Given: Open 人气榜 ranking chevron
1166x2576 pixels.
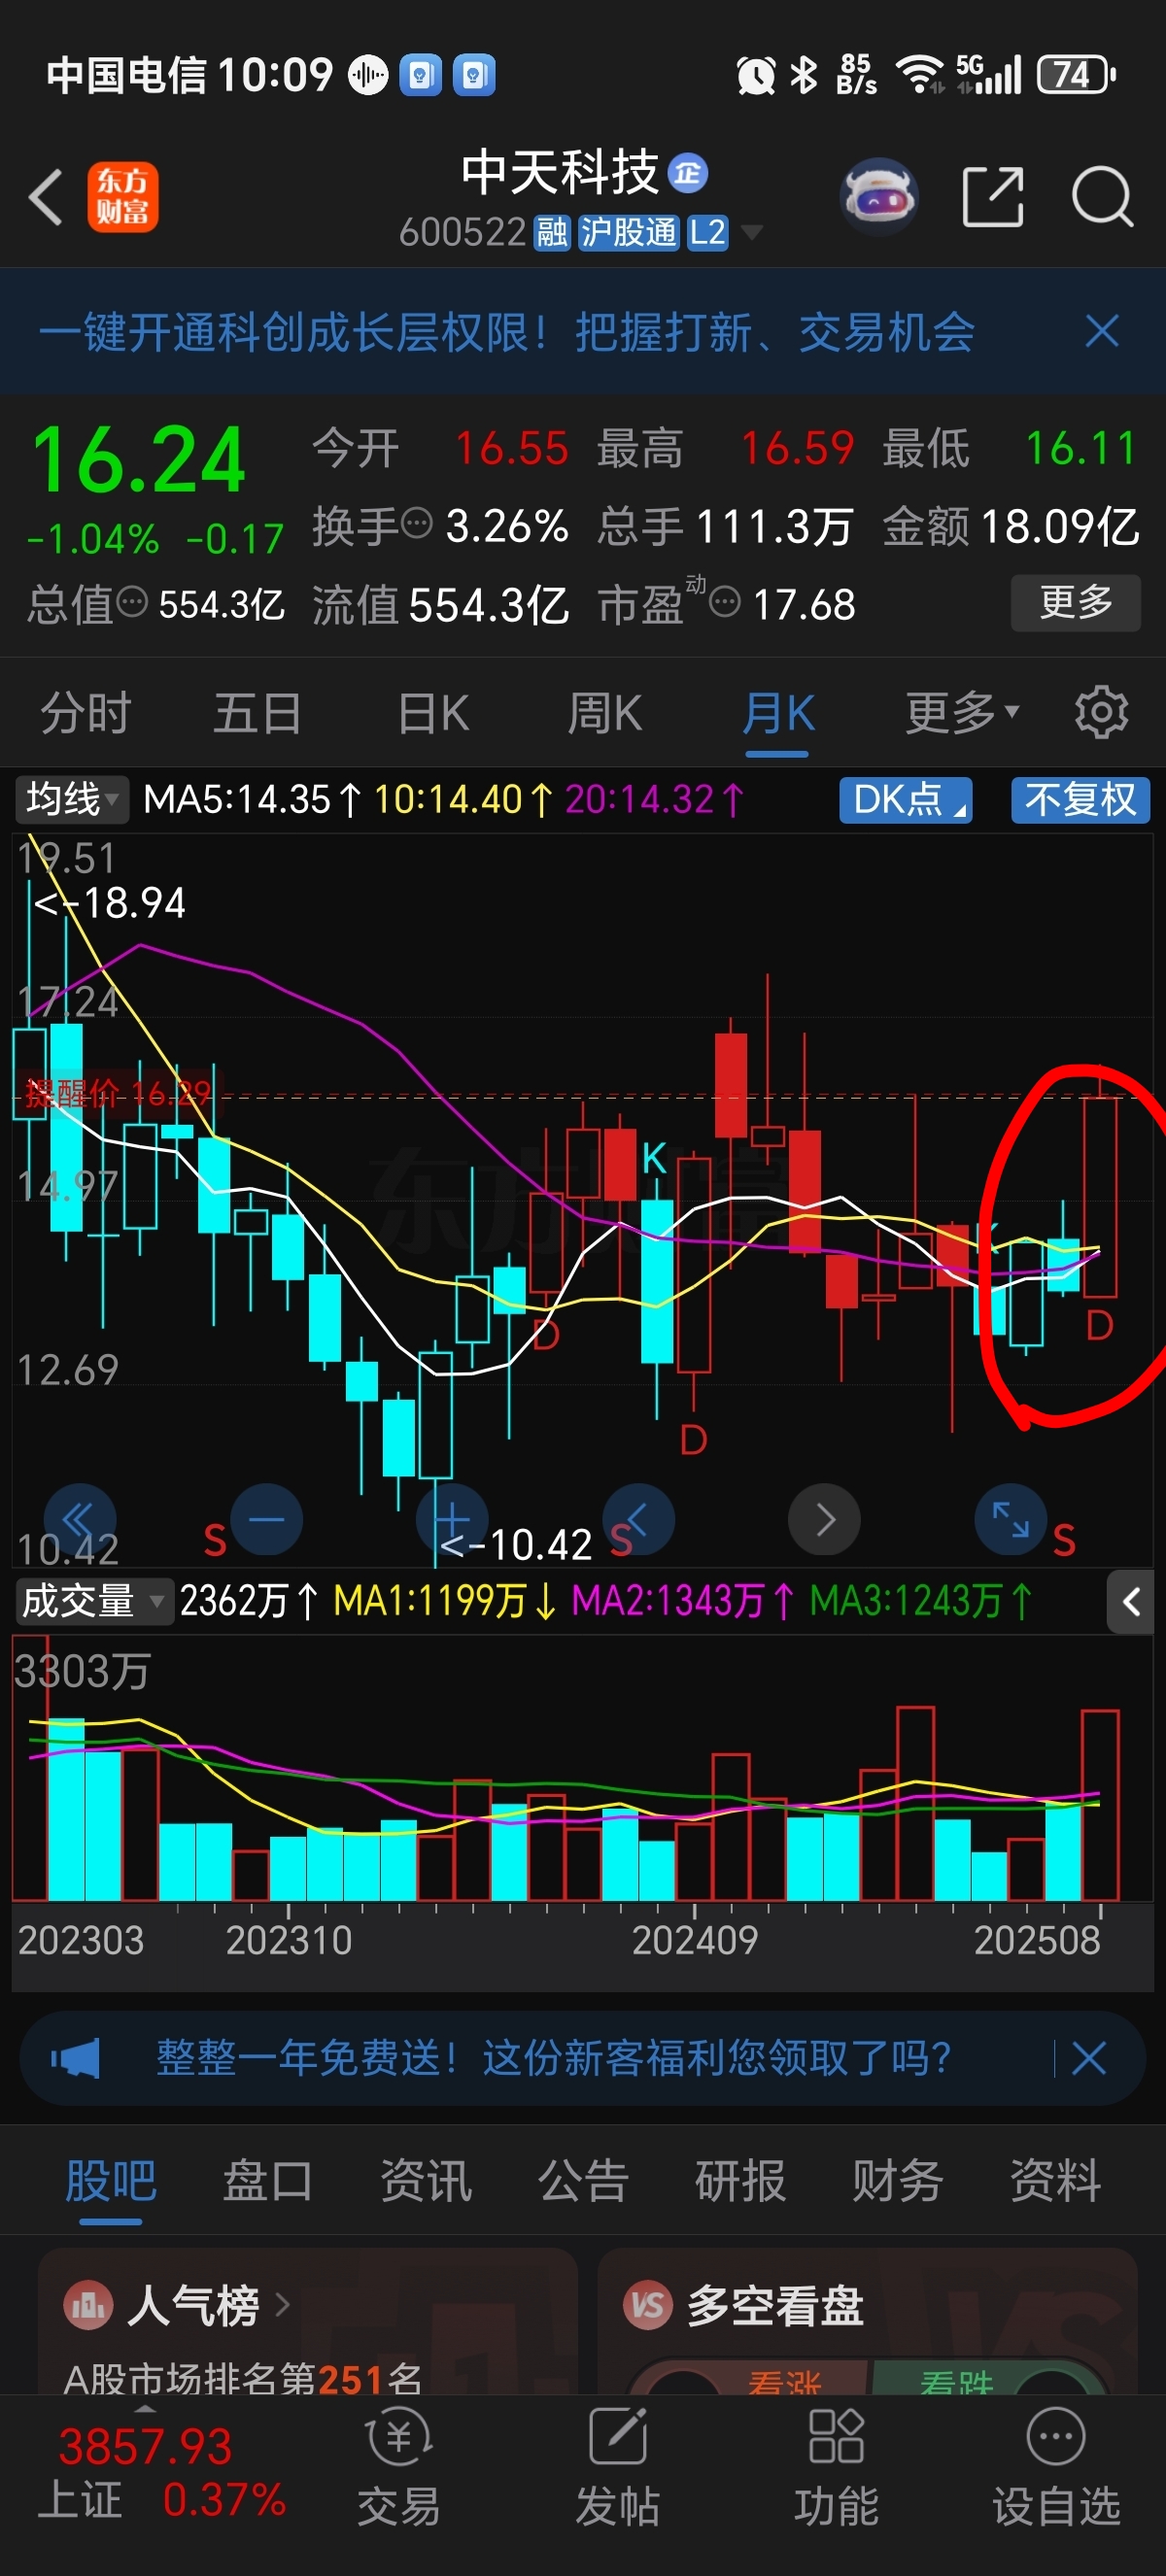Looking at the screenshot, I should point(282,2305).
